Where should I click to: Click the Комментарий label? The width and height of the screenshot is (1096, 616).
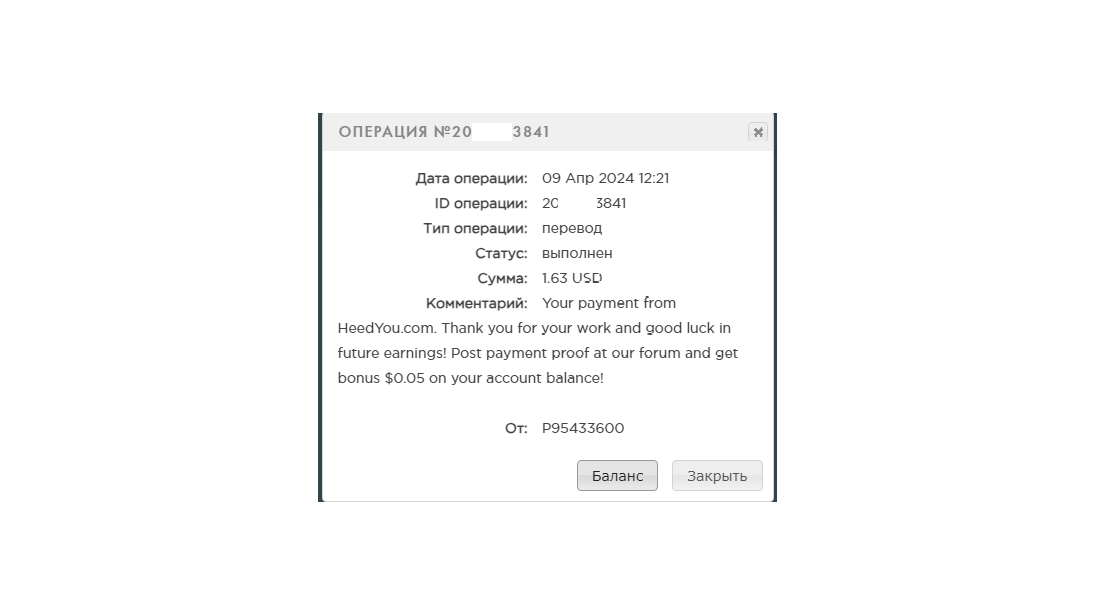pos(477,303)
